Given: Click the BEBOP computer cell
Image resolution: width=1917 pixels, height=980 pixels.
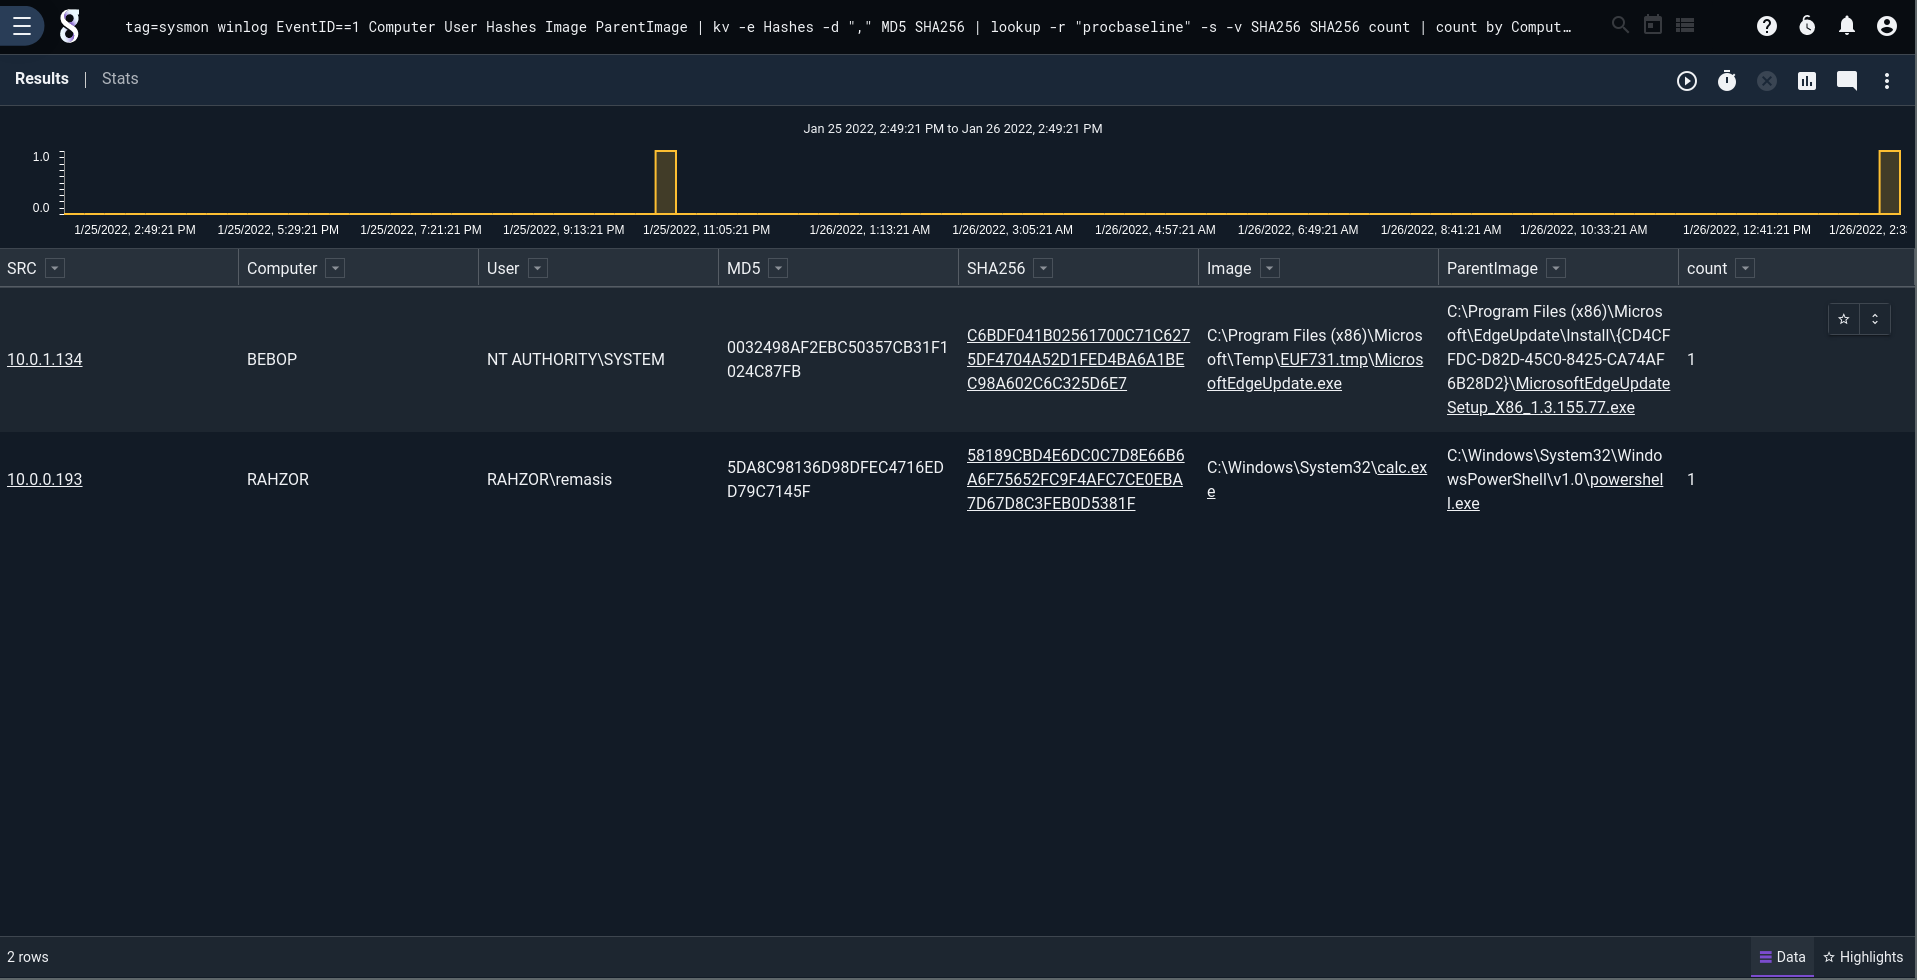Looking at the screenshot, I should coord(272,359).
